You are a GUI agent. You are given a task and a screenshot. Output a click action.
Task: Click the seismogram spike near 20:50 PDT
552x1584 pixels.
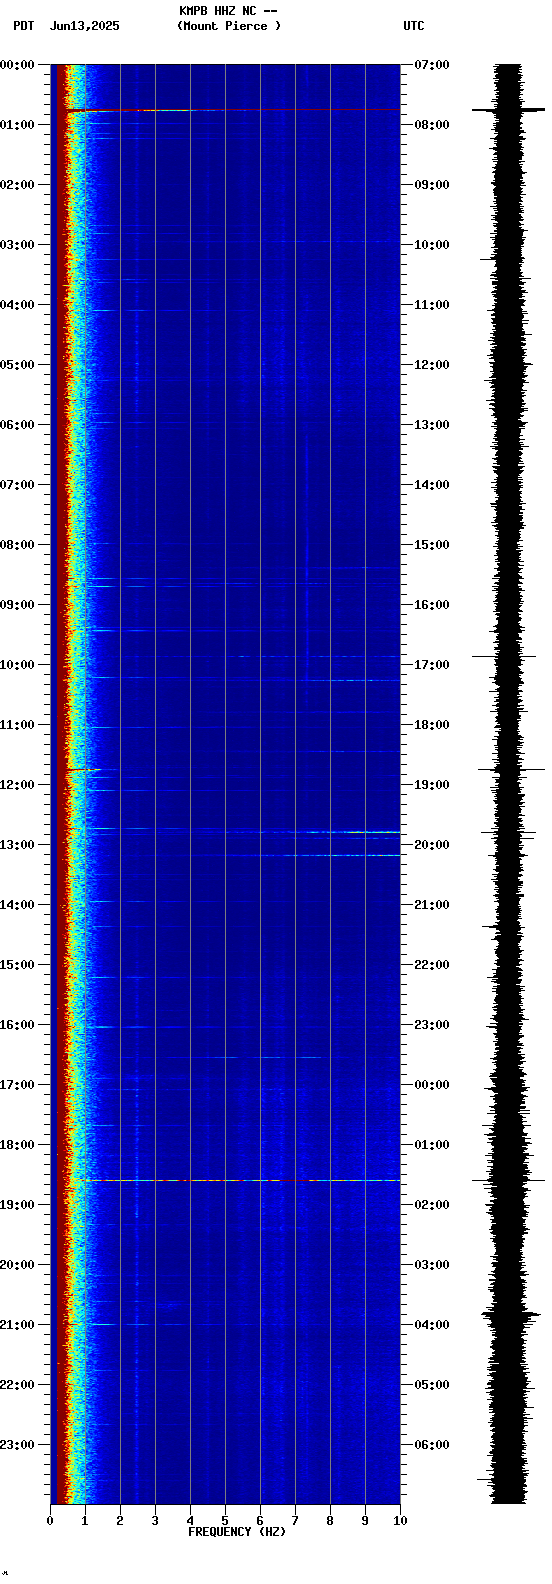click(510, 1313)
